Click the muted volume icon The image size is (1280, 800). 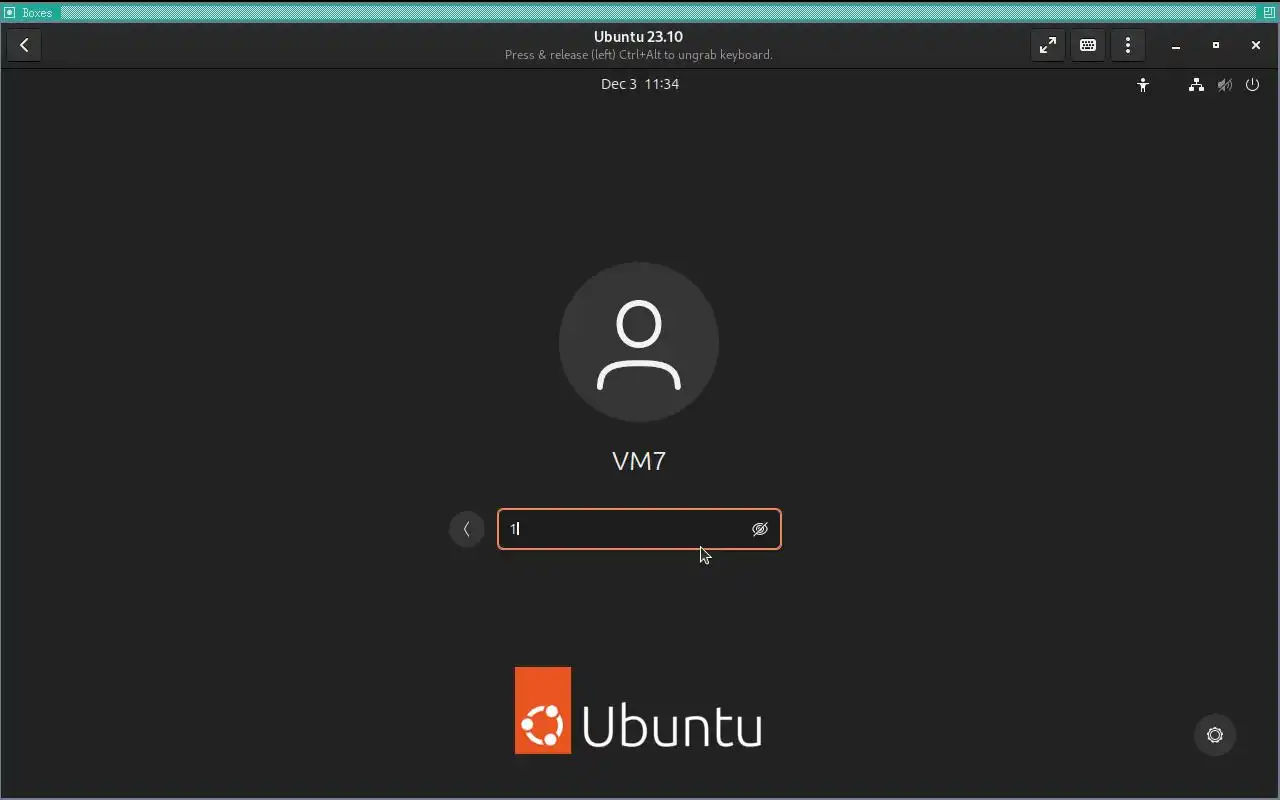coord(1224,85)
